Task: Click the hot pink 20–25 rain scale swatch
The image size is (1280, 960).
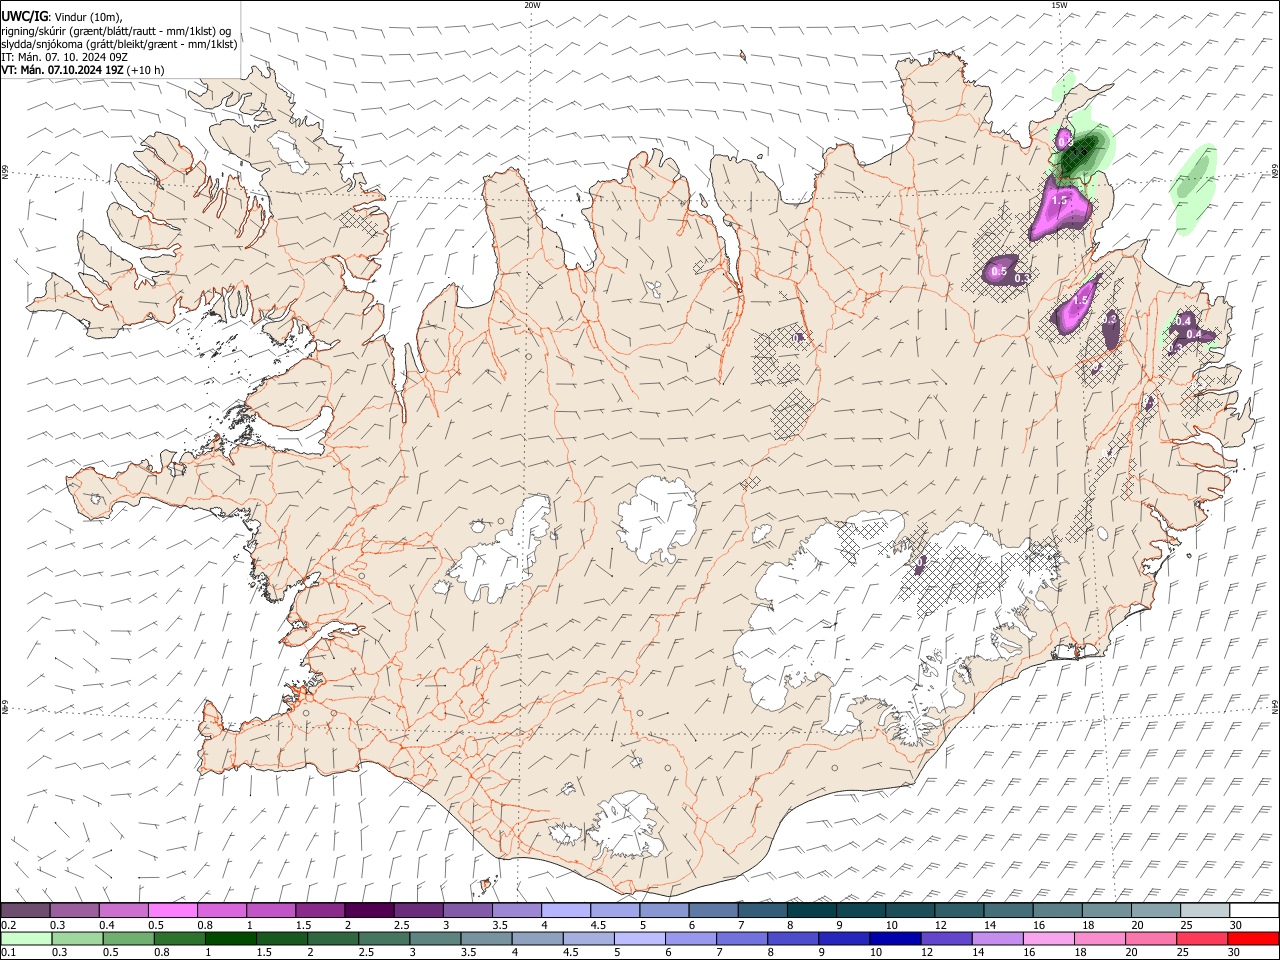Action: pyautogui.click(x=1150, y=939)
